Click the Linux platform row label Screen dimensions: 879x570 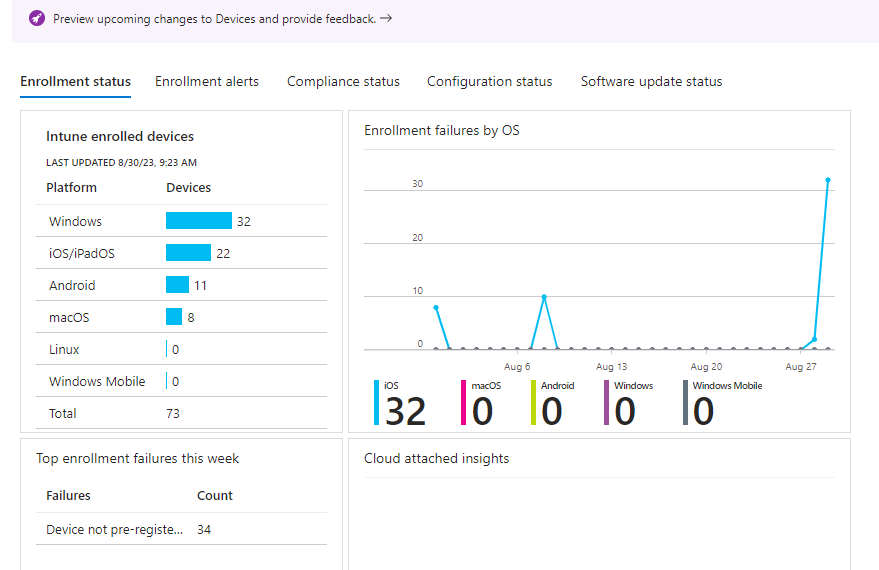(x=64, y=349)
